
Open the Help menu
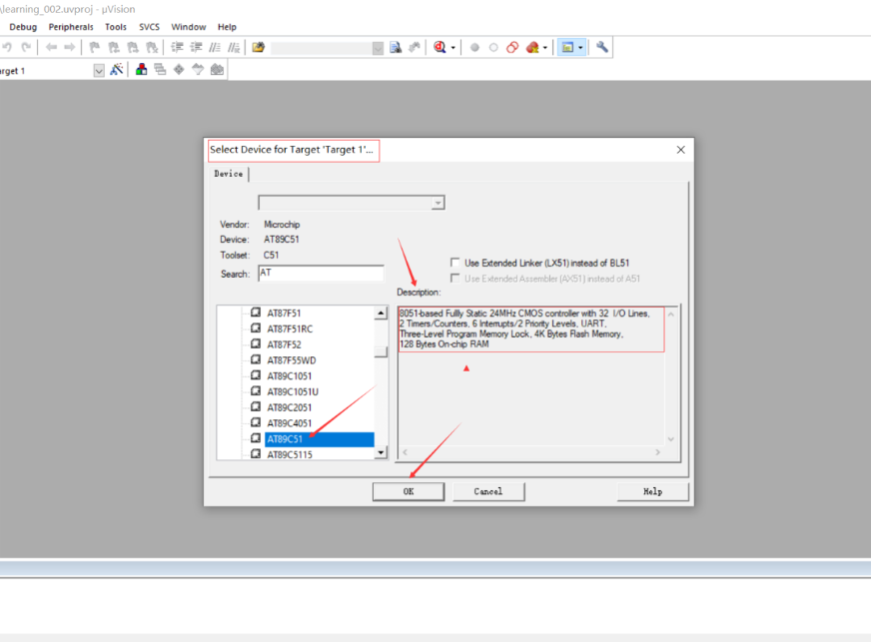(227, 27)
